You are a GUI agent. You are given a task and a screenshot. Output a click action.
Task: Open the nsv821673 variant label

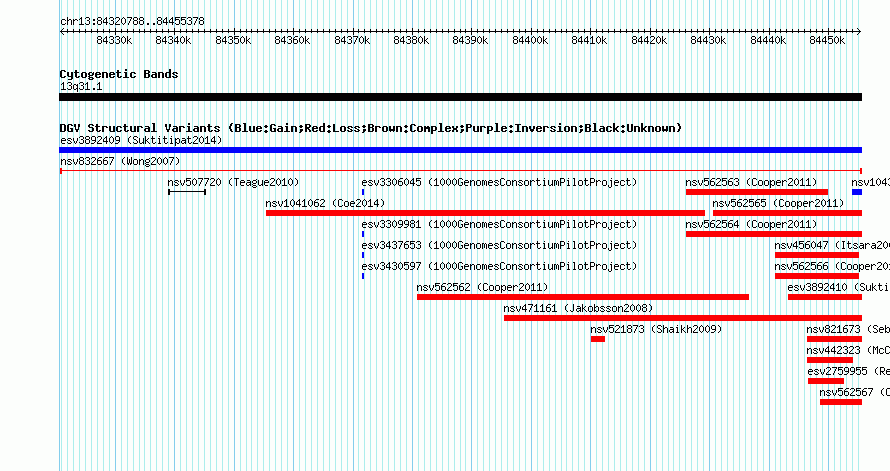click(848, 329)
